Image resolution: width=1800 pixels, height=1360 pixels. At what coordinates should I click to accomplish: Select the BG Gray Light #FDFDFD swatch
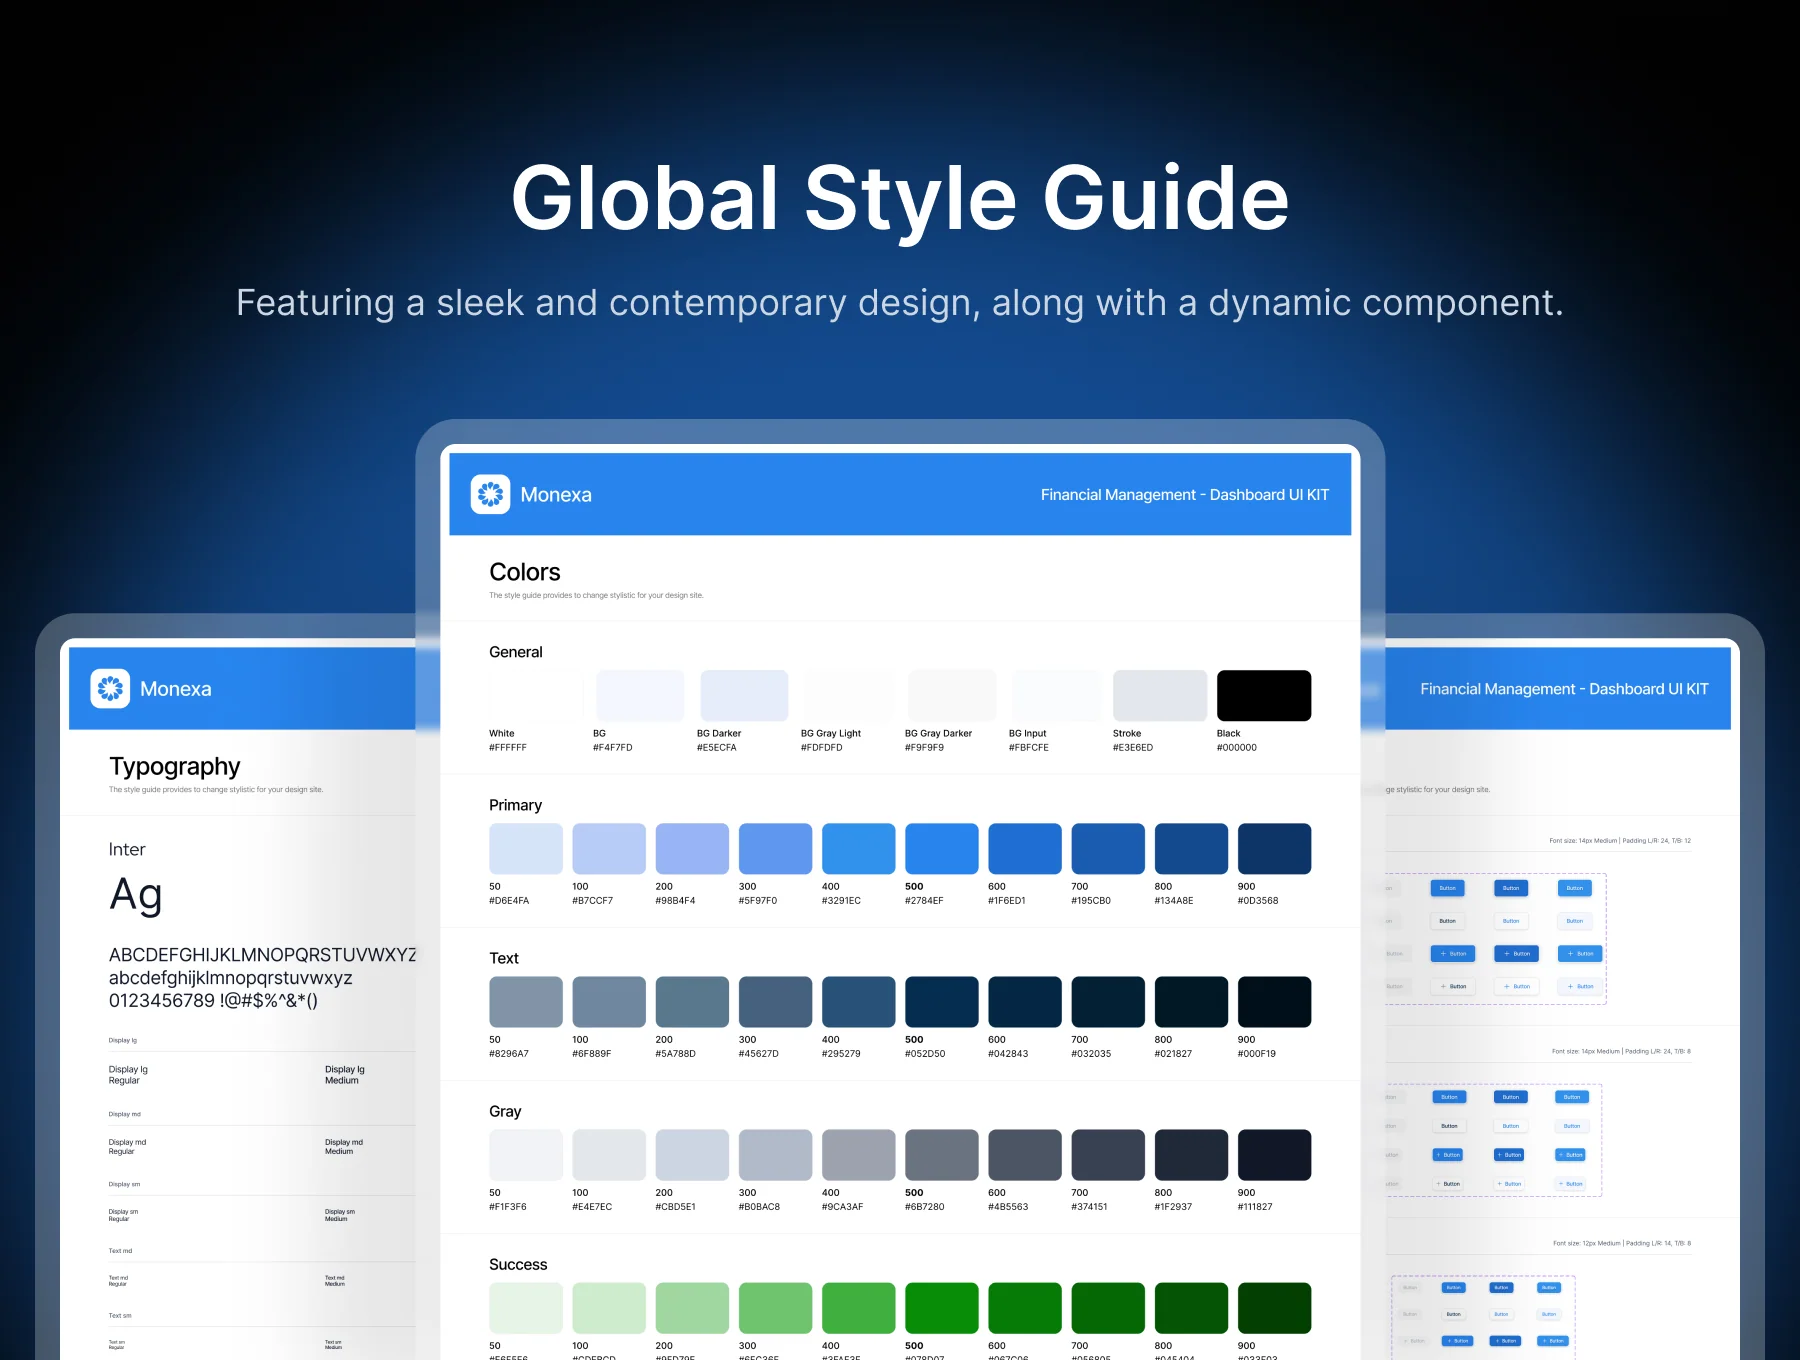point(848,695)
